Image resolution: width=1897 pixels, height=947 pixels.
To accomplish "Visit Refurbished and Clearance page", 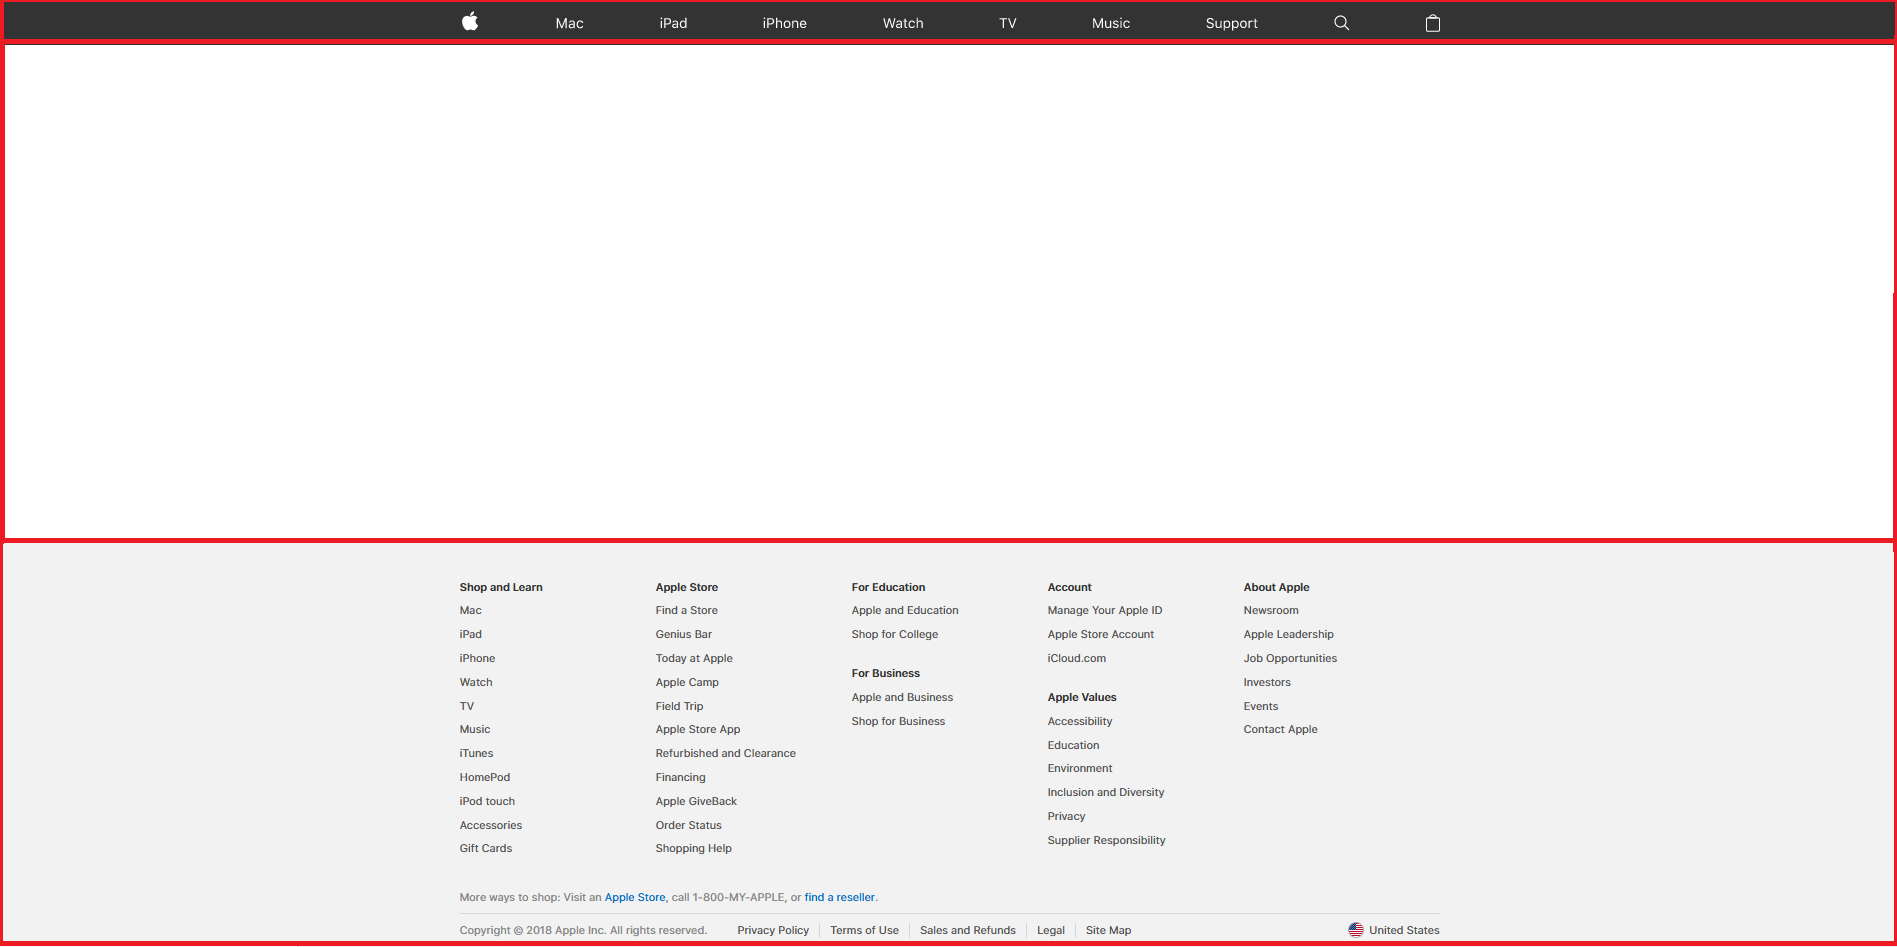I will pos(725,753).
